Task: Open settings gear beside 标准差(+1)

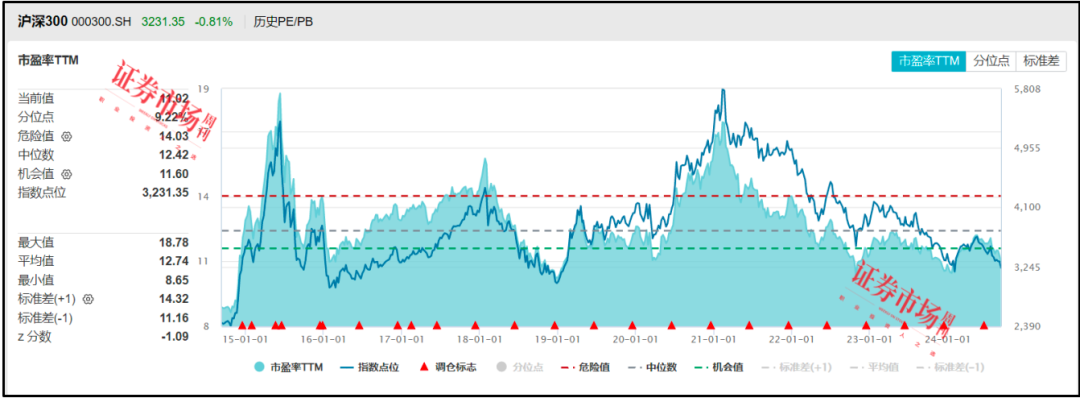Action: 88,300
